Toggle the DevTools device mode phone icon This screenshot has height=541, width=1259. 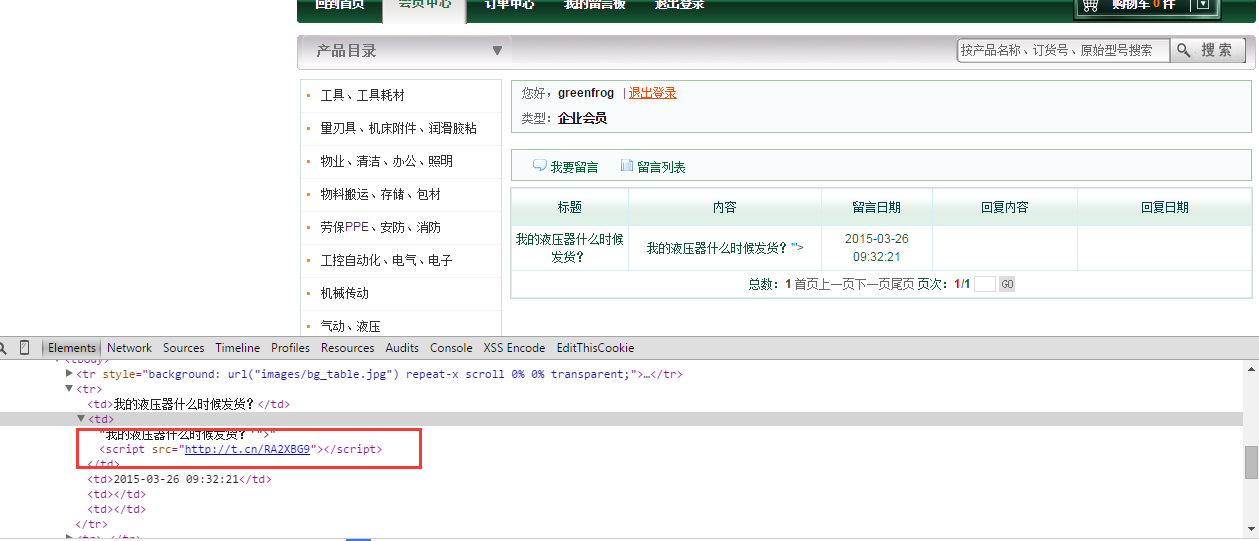tap(25, 348)
